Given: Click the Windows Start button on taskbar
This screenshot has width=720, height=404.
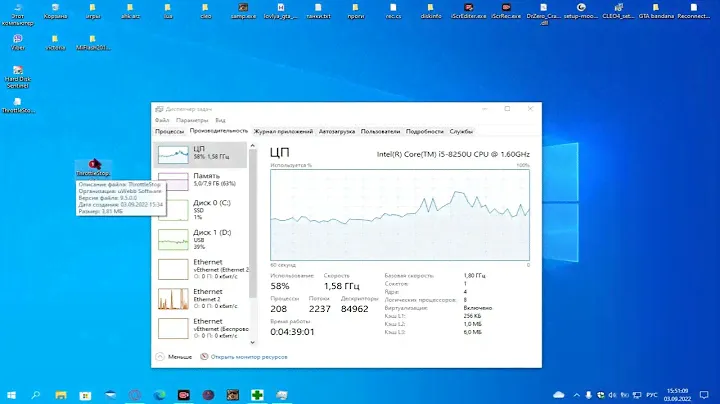Looking at the screenshot, I should tap(11, 394).
